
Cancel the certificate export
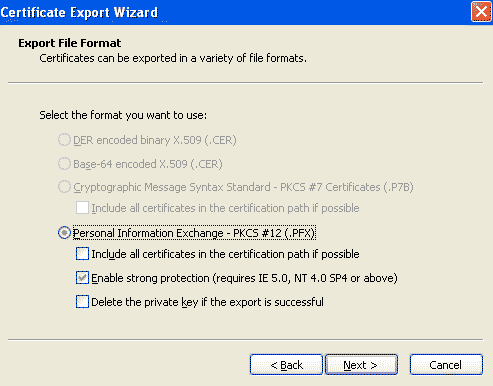pyautogui.click(x=446, y=365)
